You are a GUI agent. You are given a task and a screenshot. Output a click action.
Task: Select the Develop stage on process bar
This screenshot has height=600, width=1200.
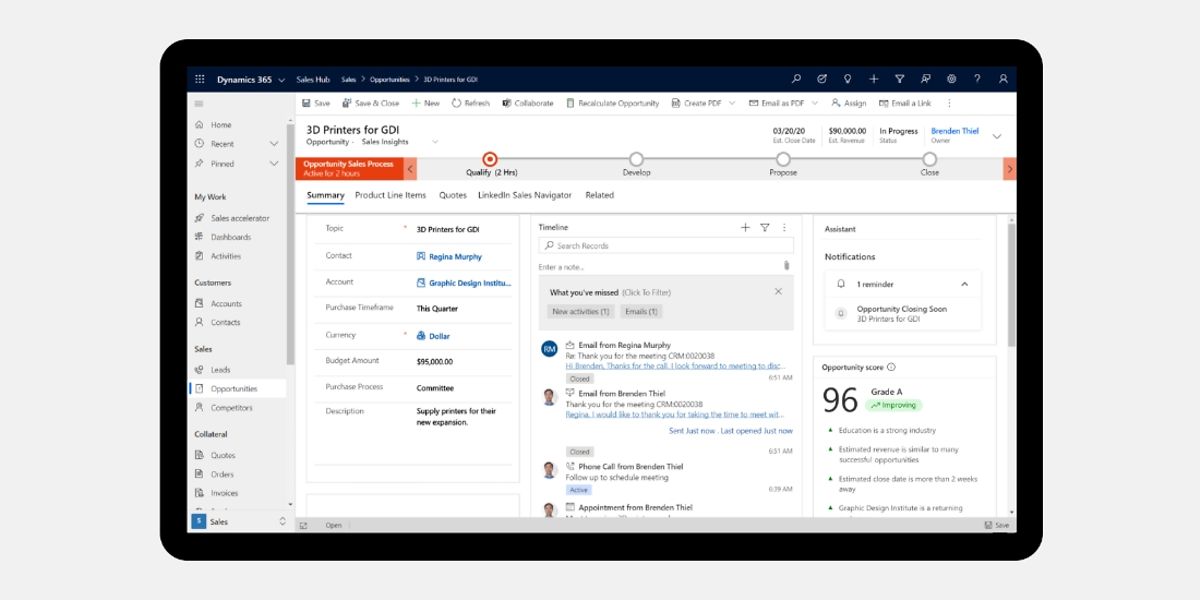[636, 160]
